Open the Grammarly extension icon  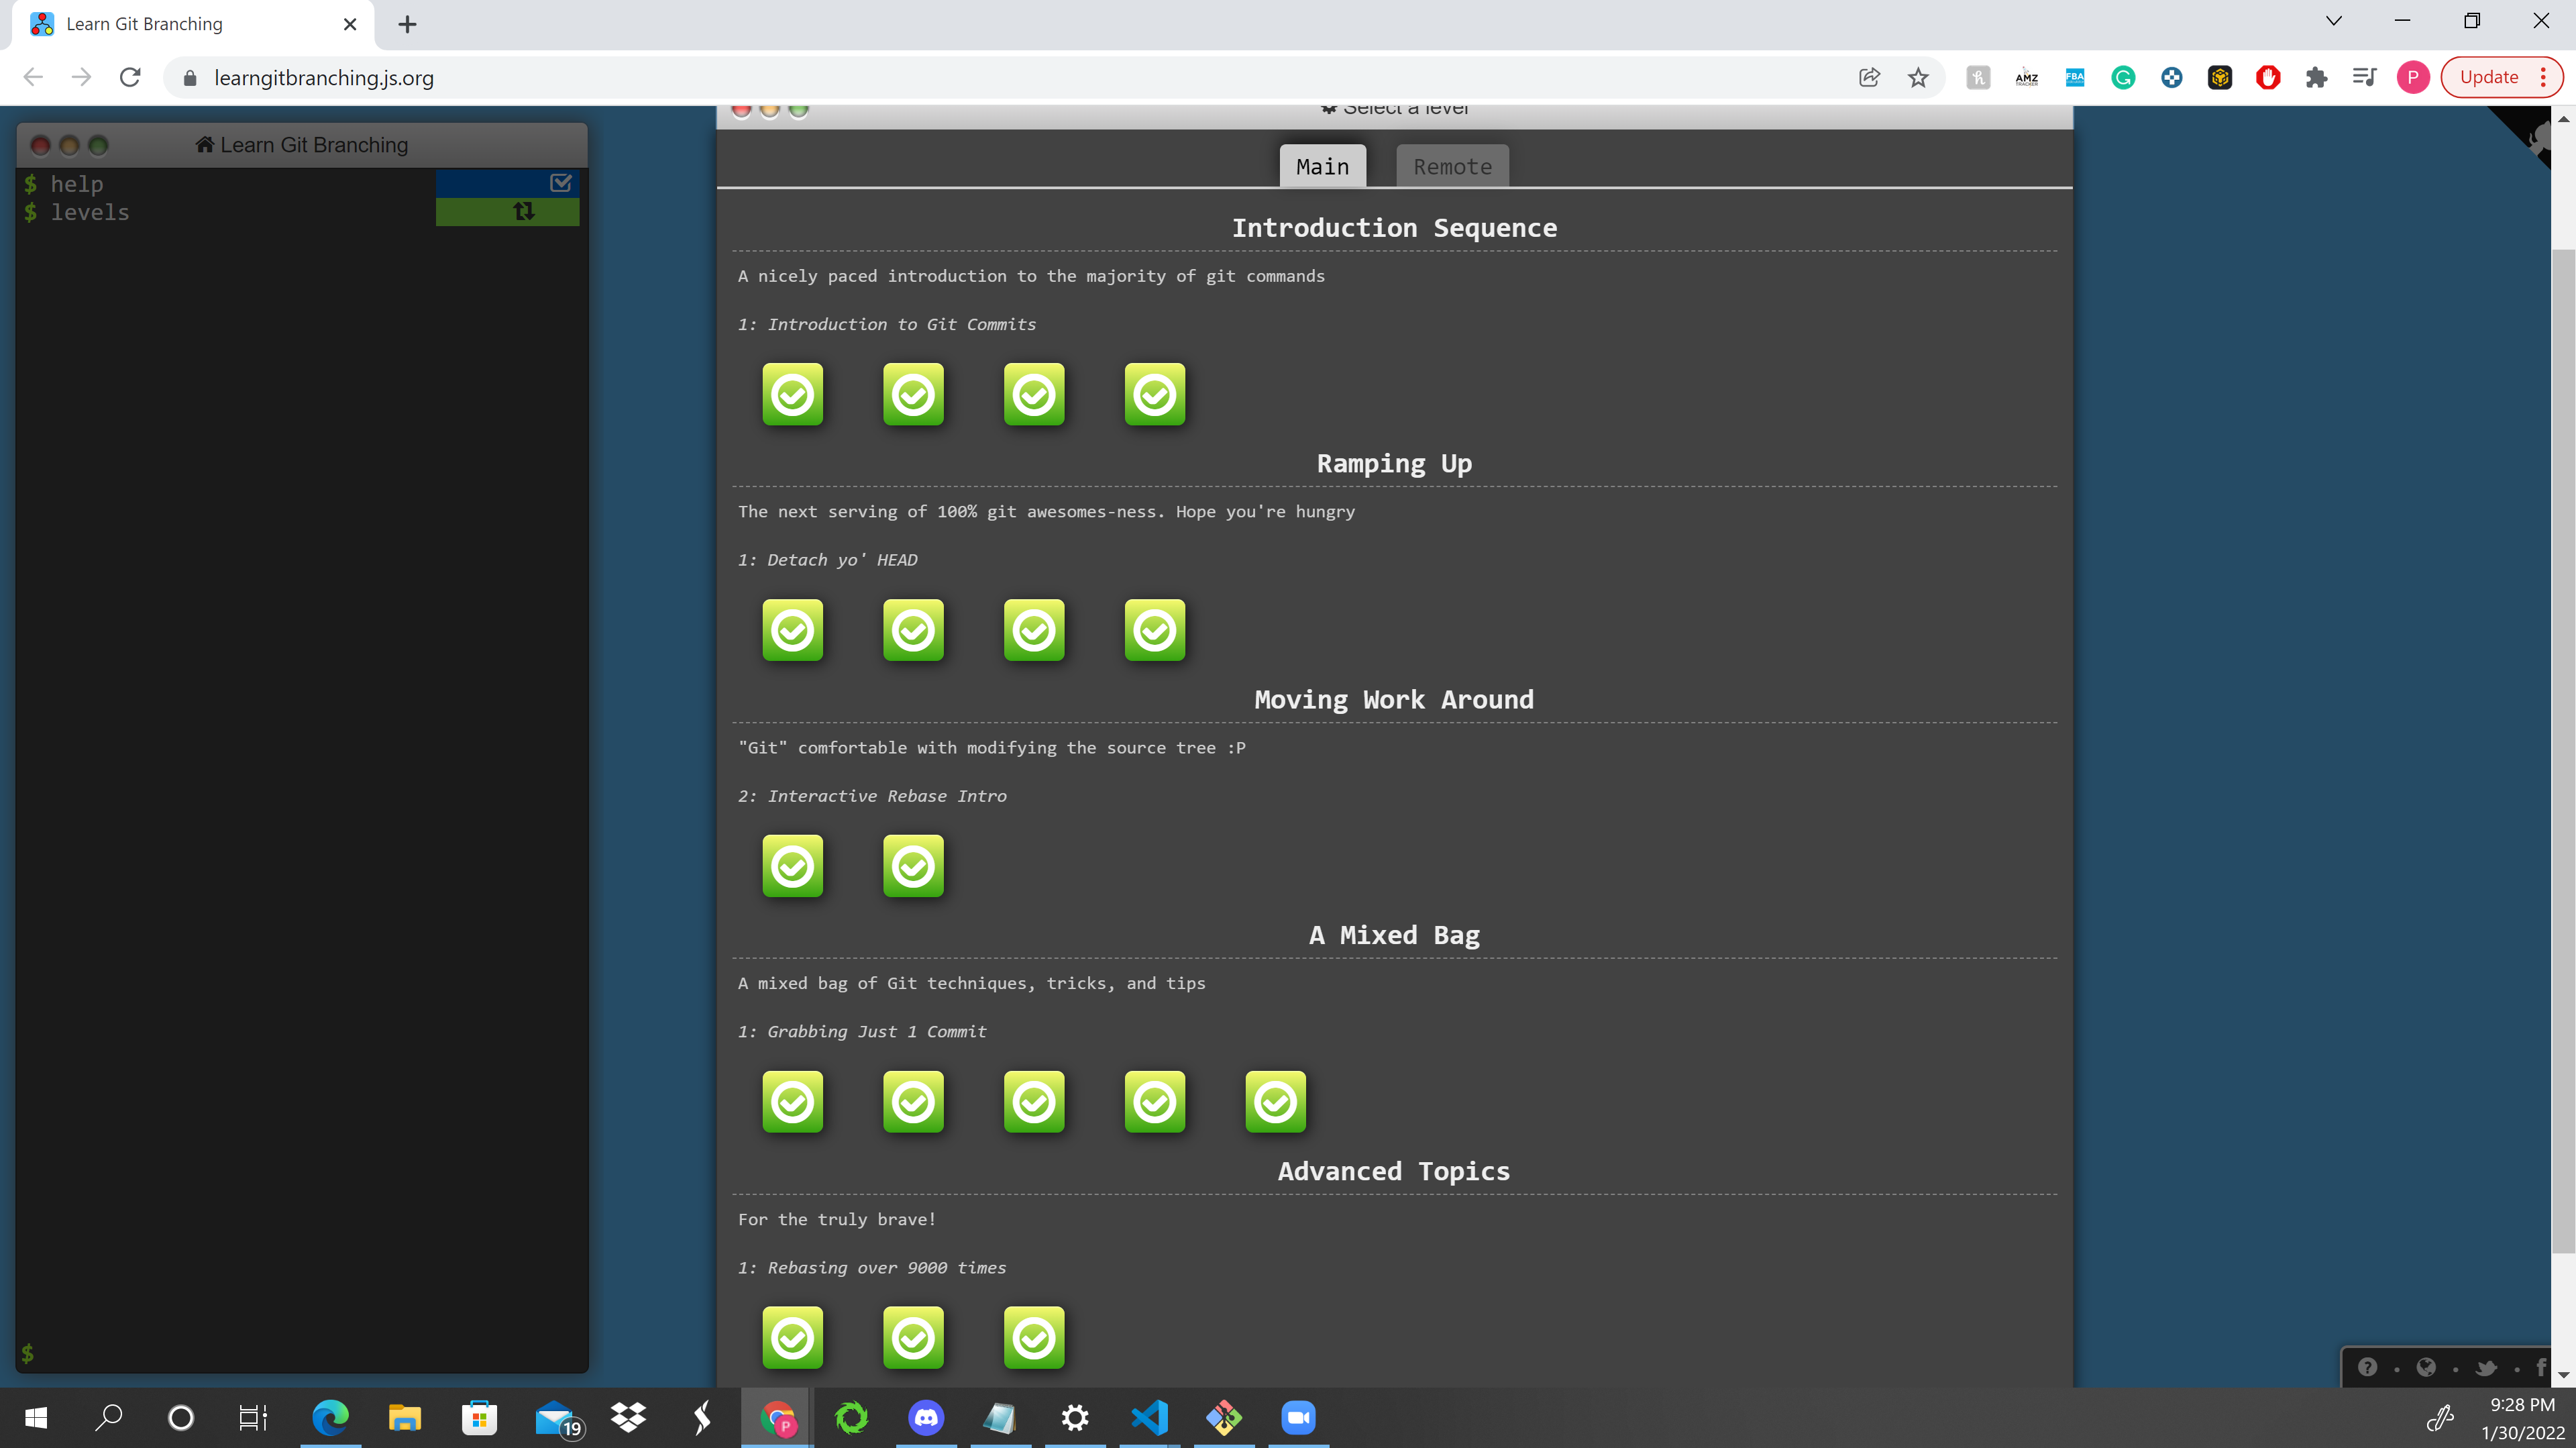click(x=2123, y=77)
